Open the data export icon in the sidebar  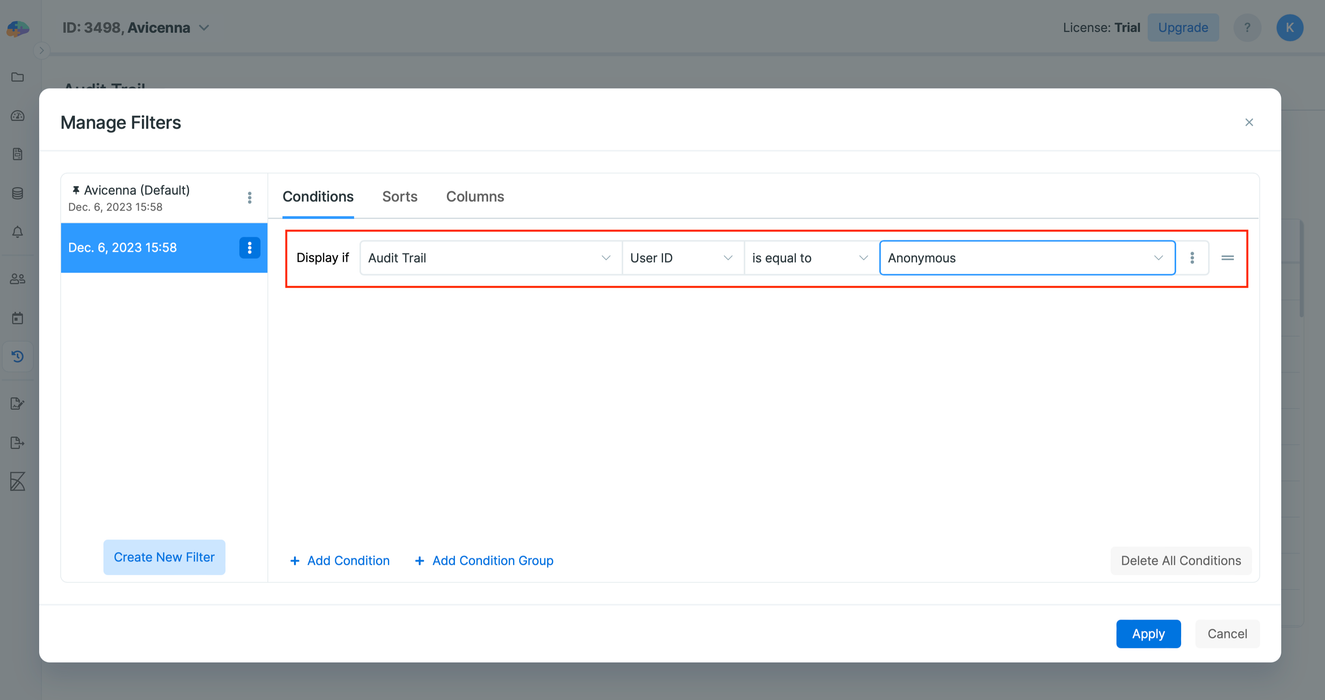(x=17, y=442)
